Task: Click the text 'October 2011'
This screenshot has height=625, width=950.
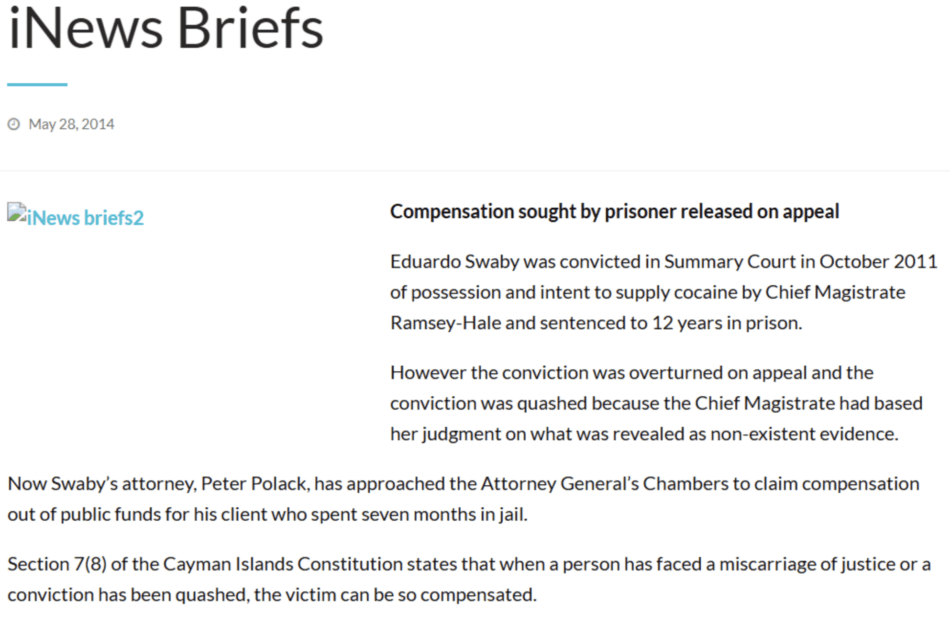Action: [x=878, y=262]
